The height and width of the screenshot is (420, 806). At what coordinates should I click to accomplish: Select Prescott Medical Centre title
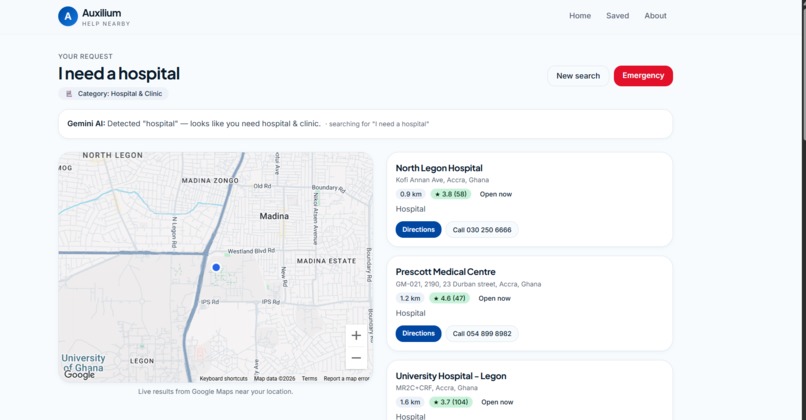[446, 272]
